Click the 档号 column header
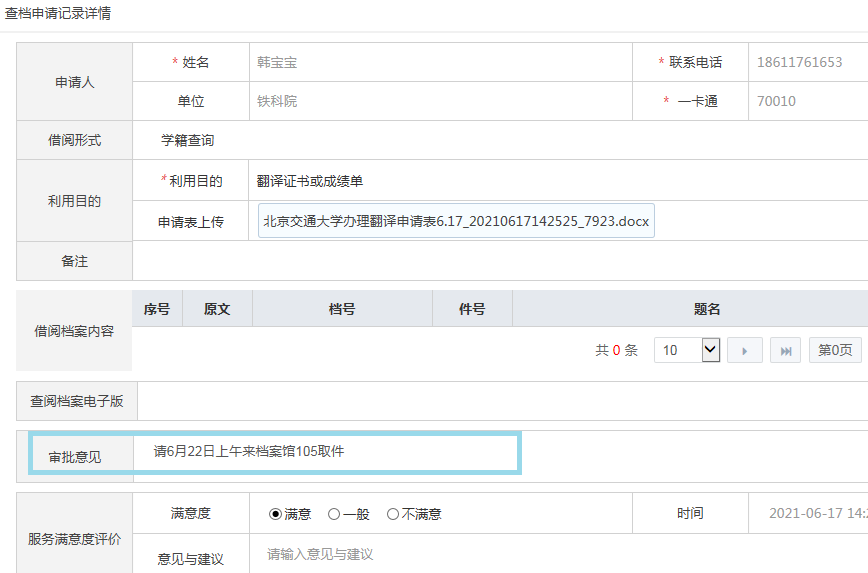Screen dimensions: 868x573 coord(342,309)
